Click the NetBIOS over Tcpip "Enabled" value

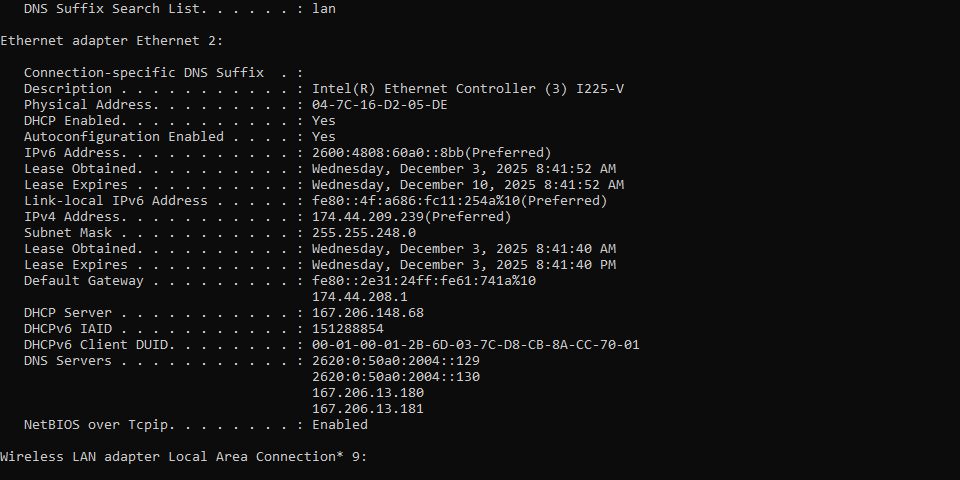(340, 425)
